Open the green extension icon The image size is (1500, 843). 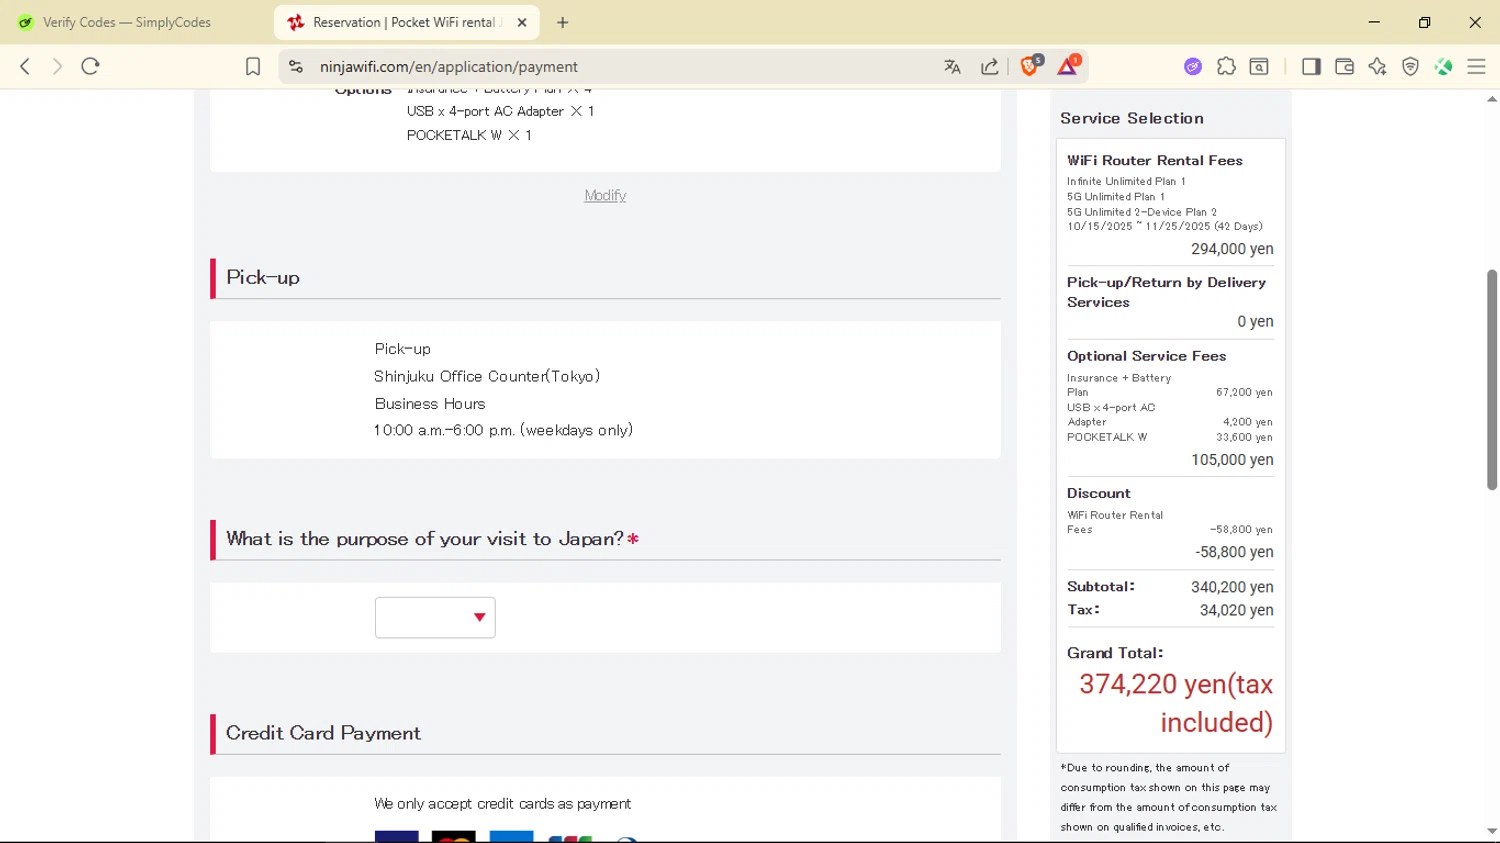pyautogui.click(x=1444, y=67)
